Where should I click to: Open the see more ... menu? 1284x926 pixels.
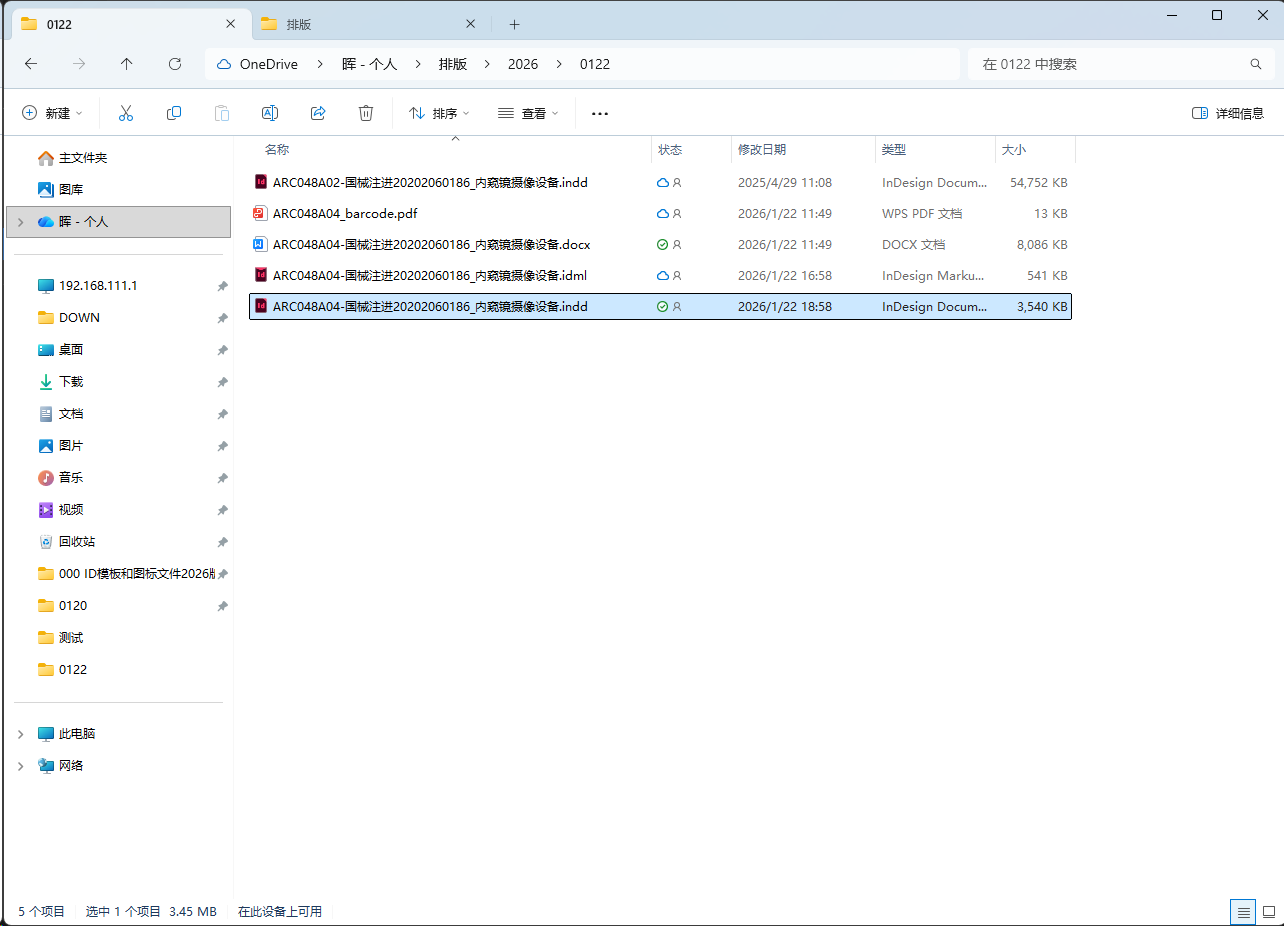click(599, 112)
